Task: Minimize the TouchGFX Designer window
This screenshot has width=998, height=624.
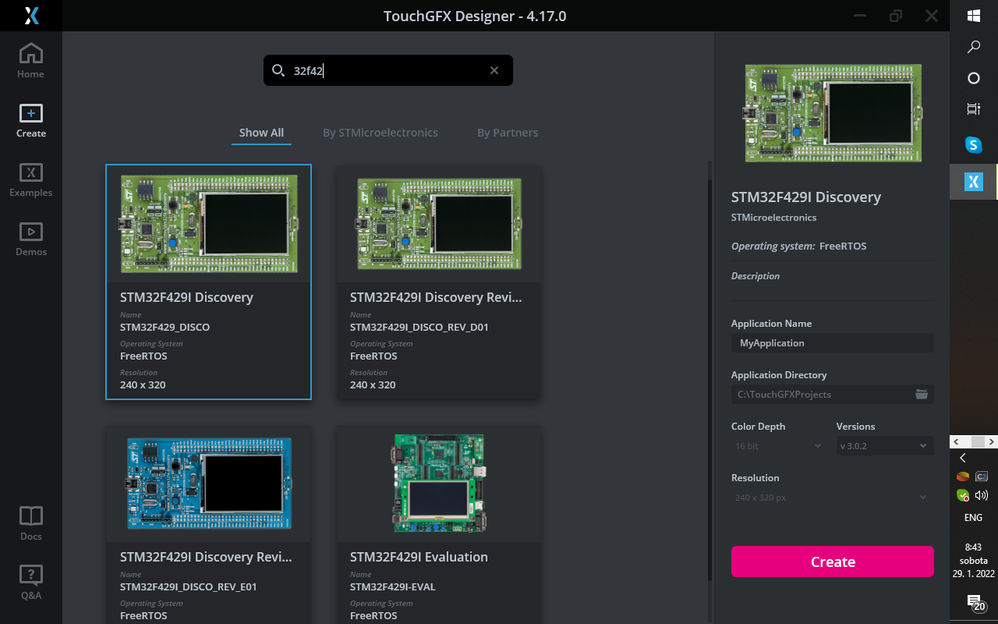Action: pyautogui.click(x=860, y=15)
